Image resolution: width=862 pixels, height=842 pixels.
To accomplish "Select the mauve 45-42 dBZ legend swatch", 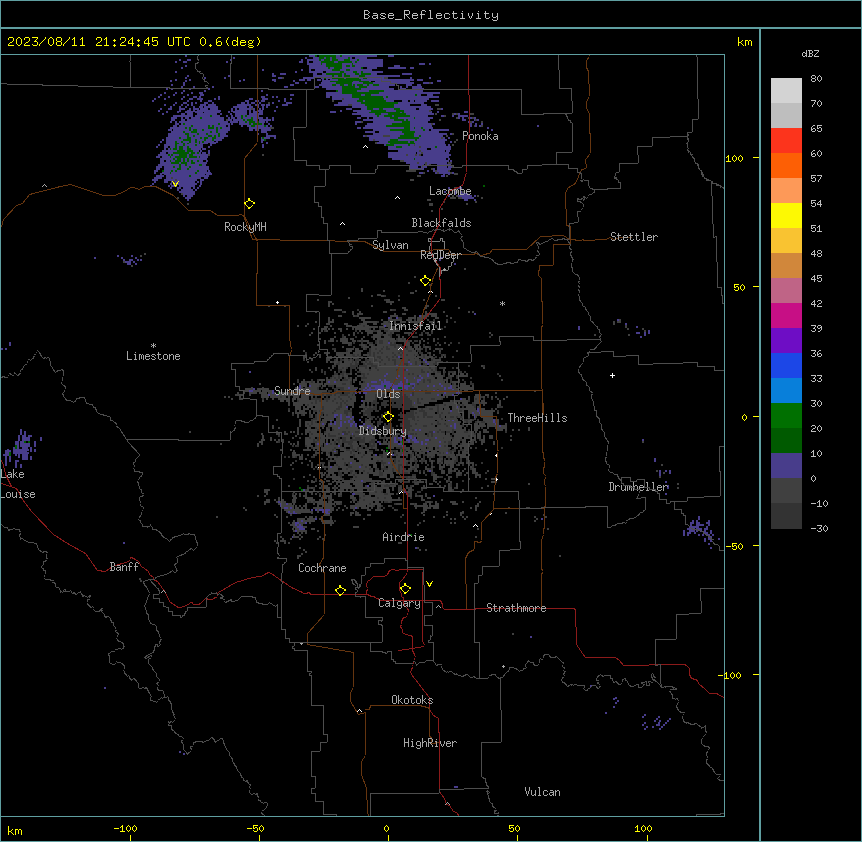I will [786, 291].
